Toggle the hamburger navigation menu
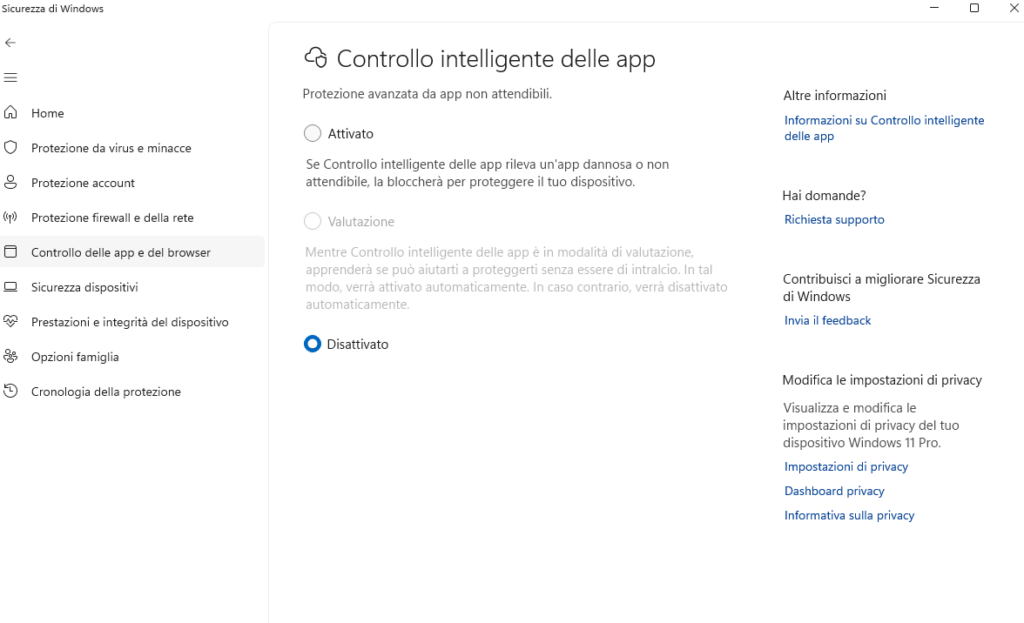 11,78
